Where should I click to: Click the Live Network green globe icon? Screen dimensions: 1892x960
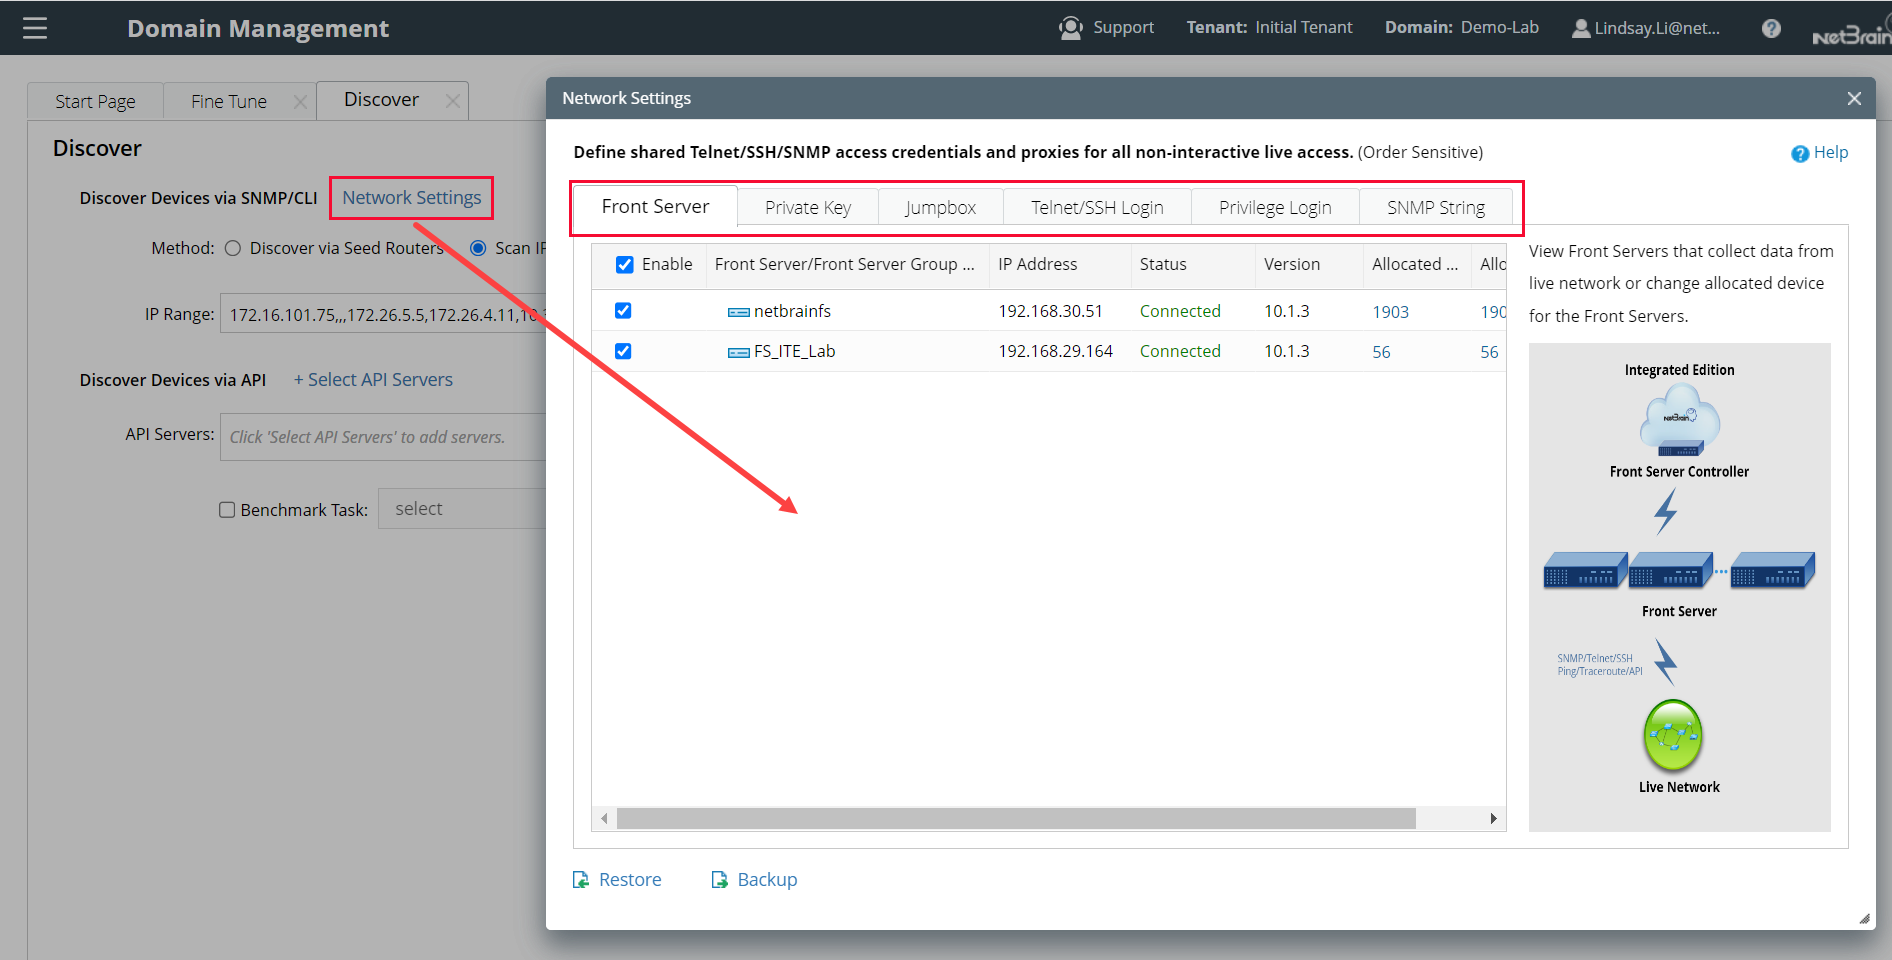pyautogui.click(x=1673, y=735)
